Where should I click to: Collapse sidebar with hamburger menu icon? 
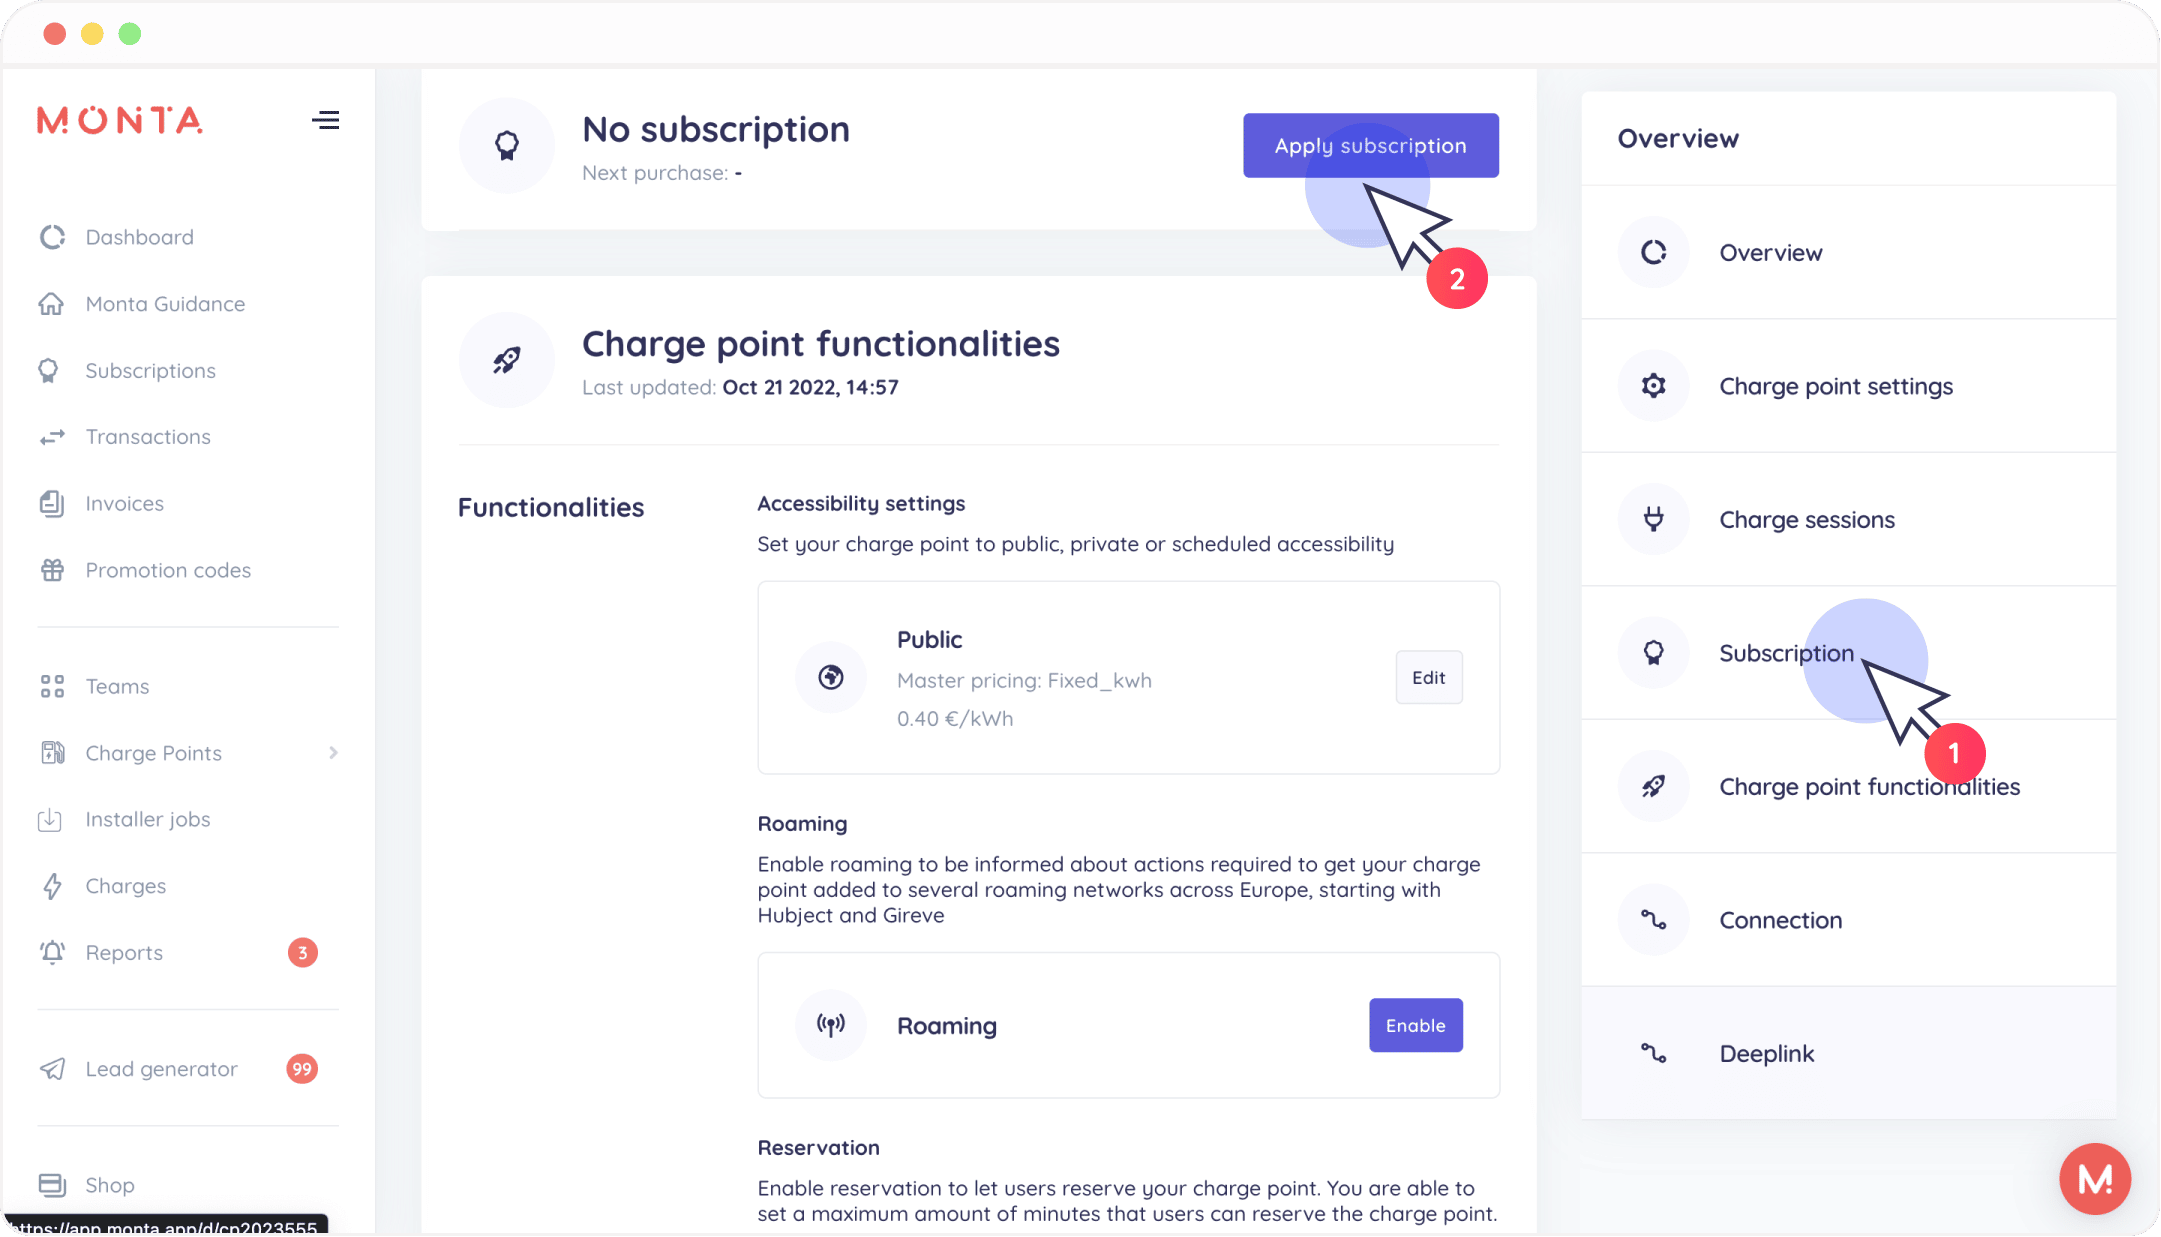click(325, 120)
